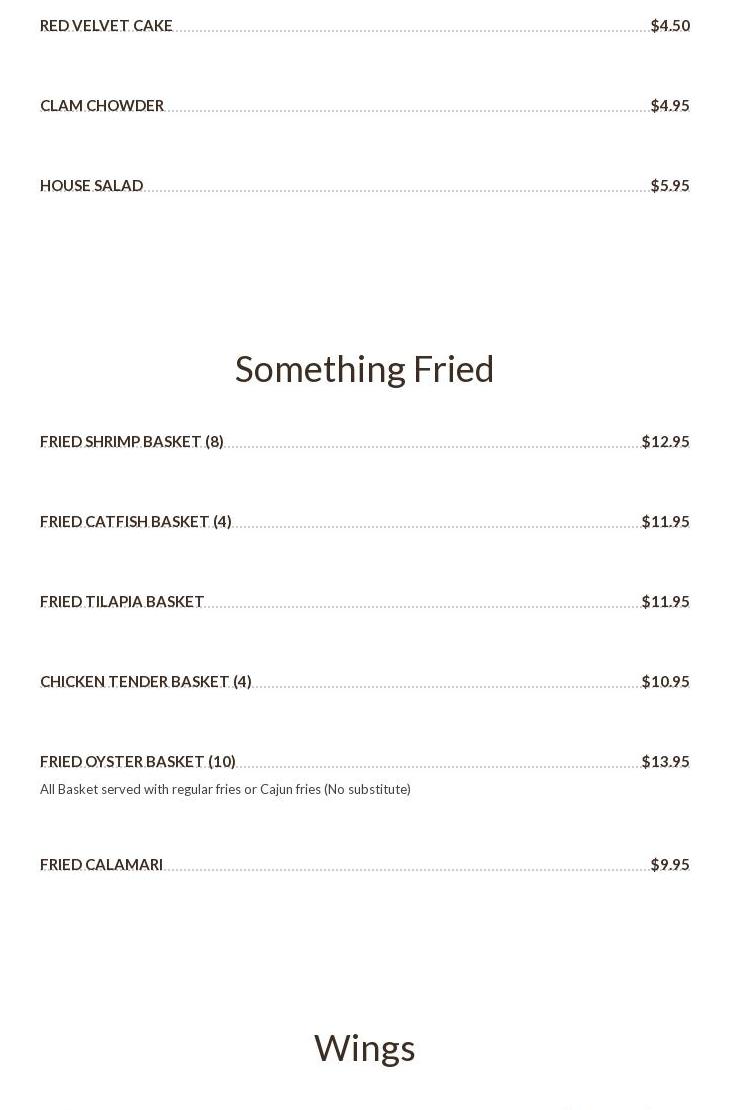Viewport: 730px width, 1110px height.
Task: Click the $13.95 Fried Oyster Basket price
Action: click(x=666, y=762)
